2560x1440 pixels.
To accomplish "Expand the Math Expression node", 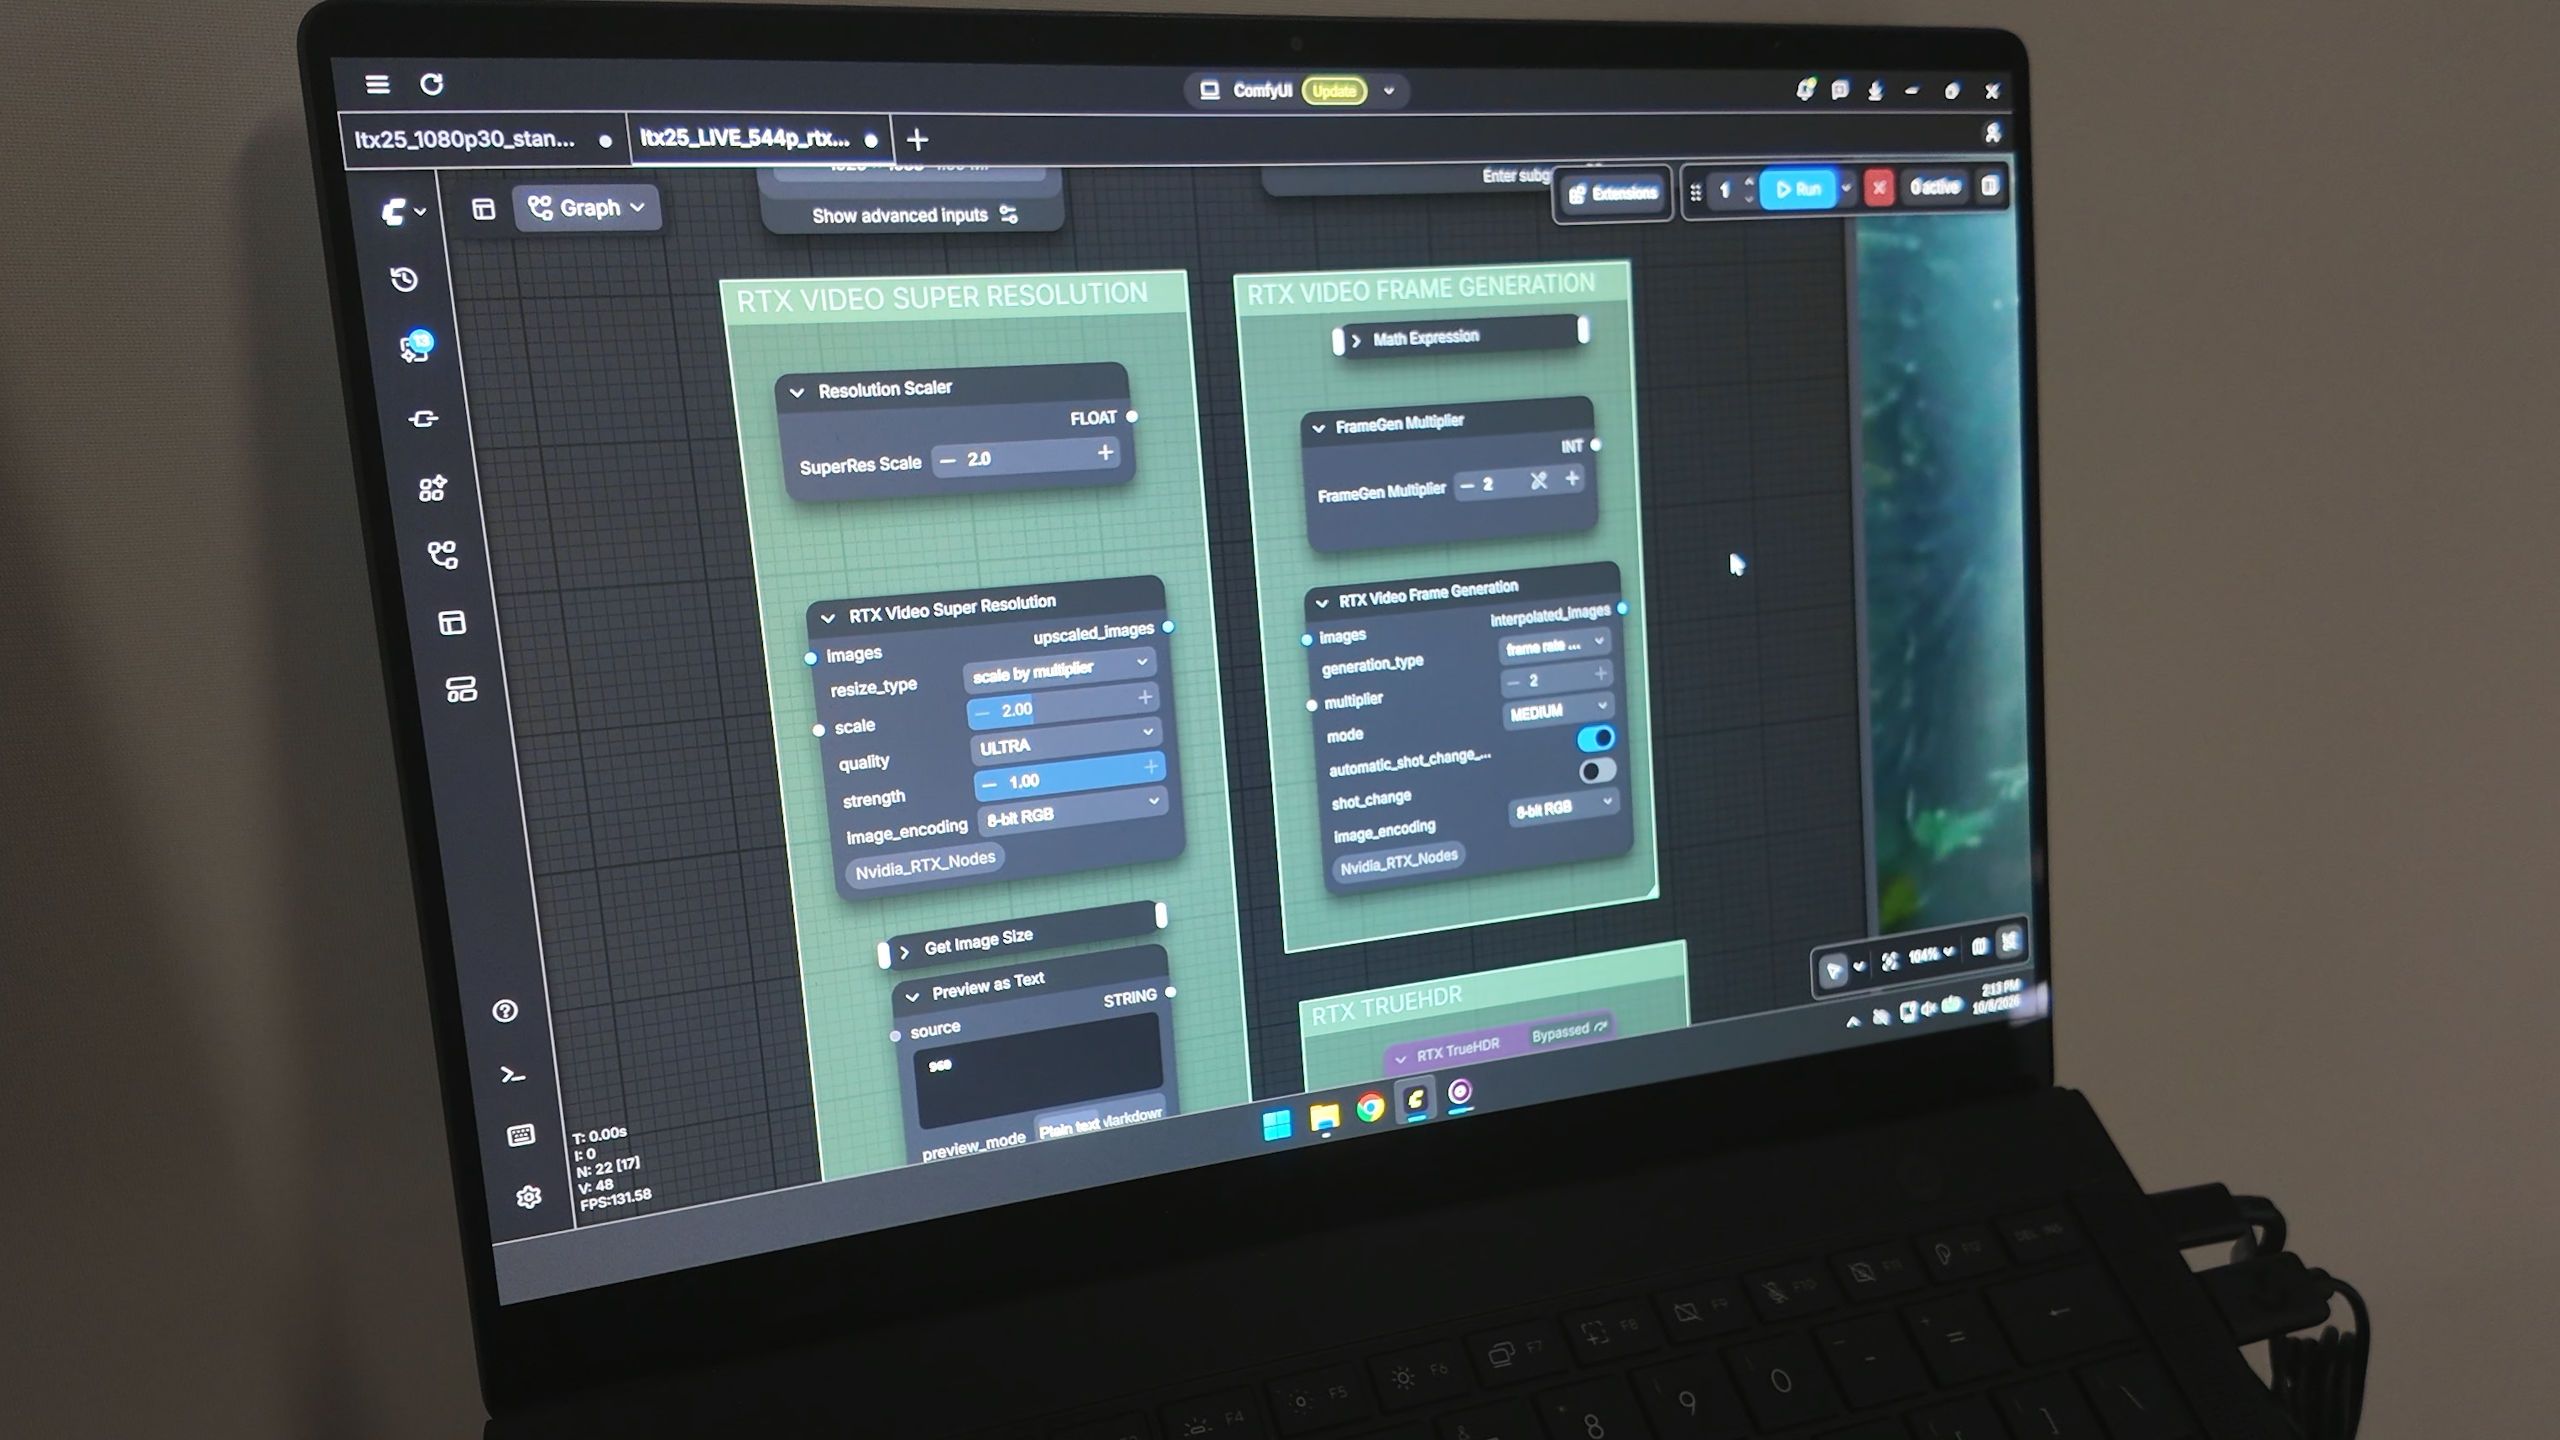I will tap(1356, 340).
